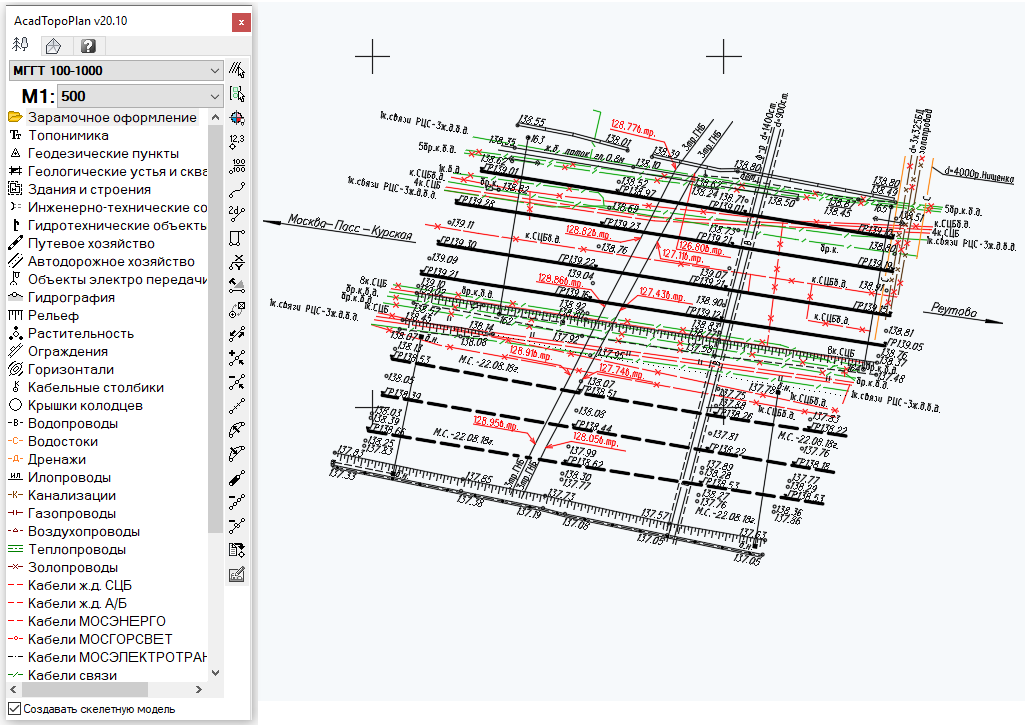1025x725 pixels.
Task: Open the M1: 500 scale dropdown
Action: [139, 97]
